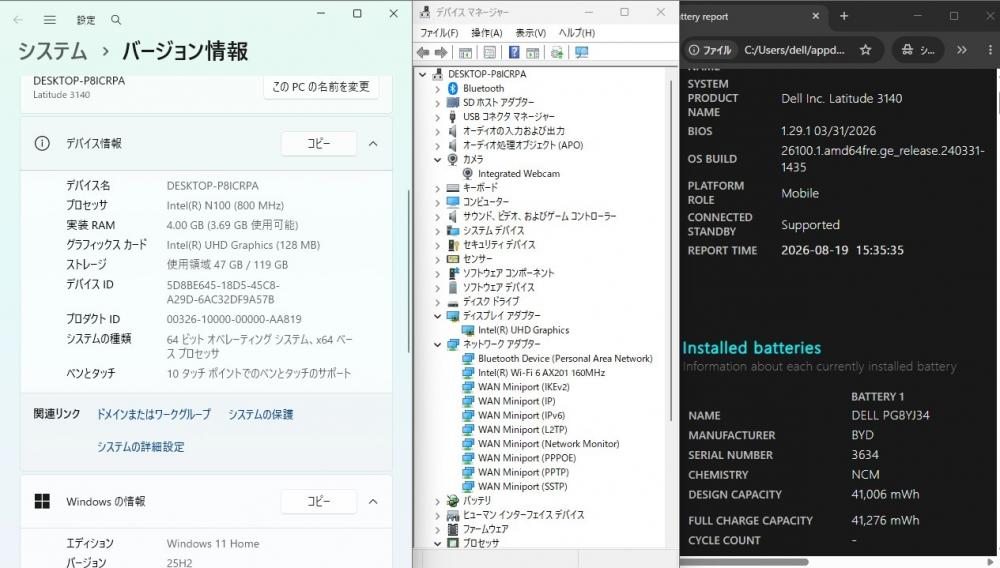
Task: Click the product ID 00326-10000-00000-AA819
Action: pos(234,319)
